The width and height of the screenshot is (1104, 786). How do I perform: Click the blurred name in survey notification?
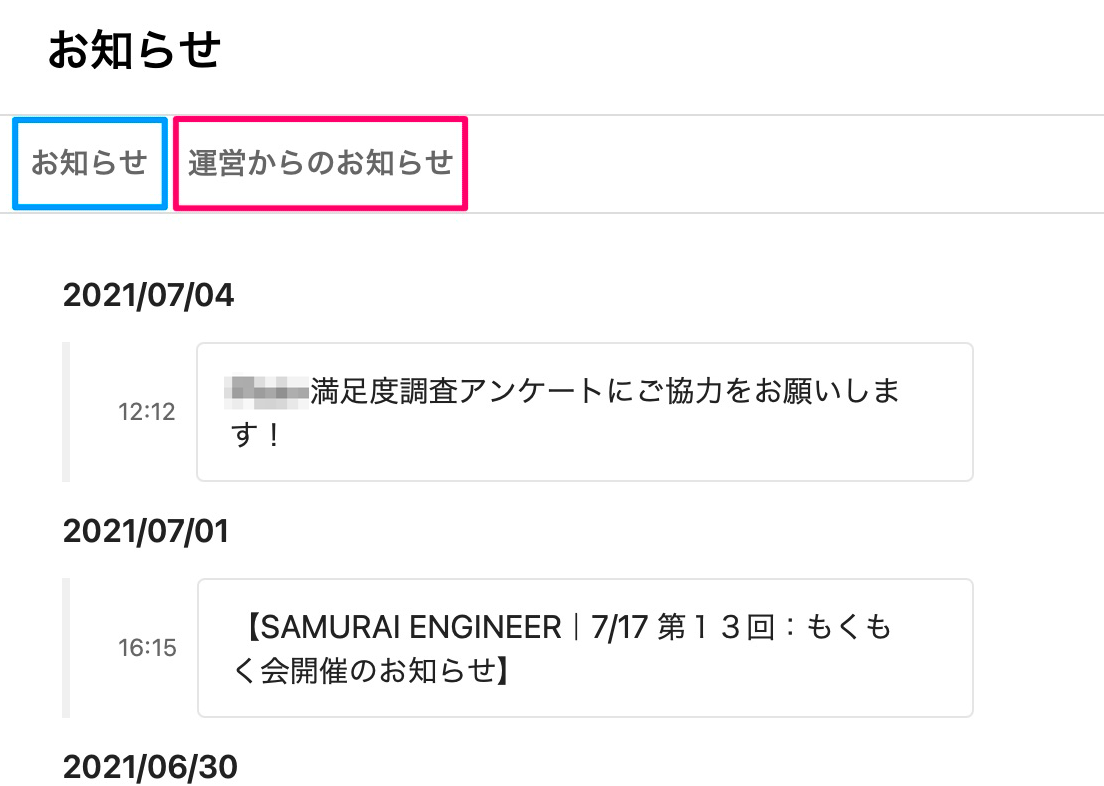point(268,390)
